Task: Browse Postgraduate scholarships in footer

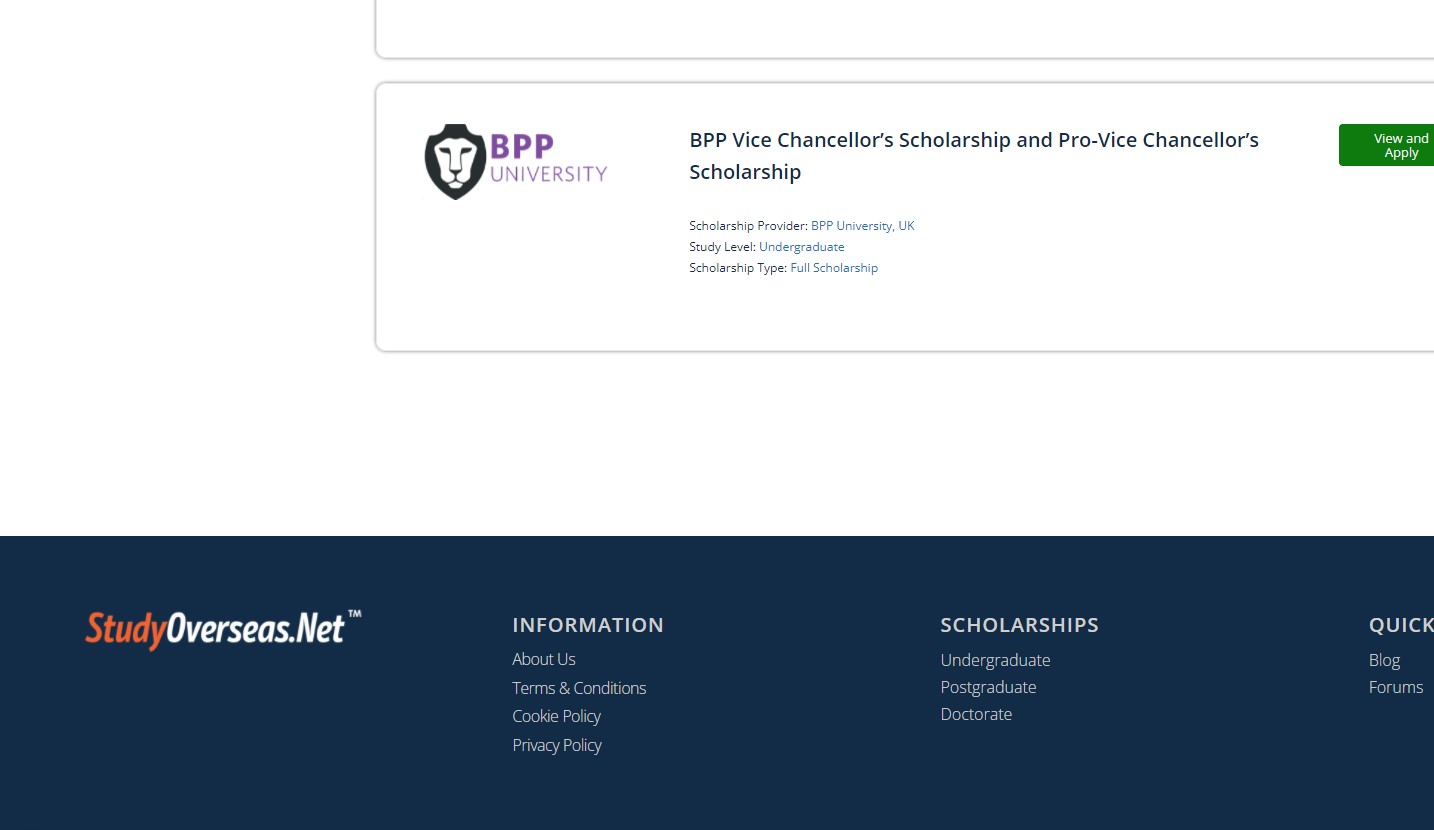Action: pos(988,687)
